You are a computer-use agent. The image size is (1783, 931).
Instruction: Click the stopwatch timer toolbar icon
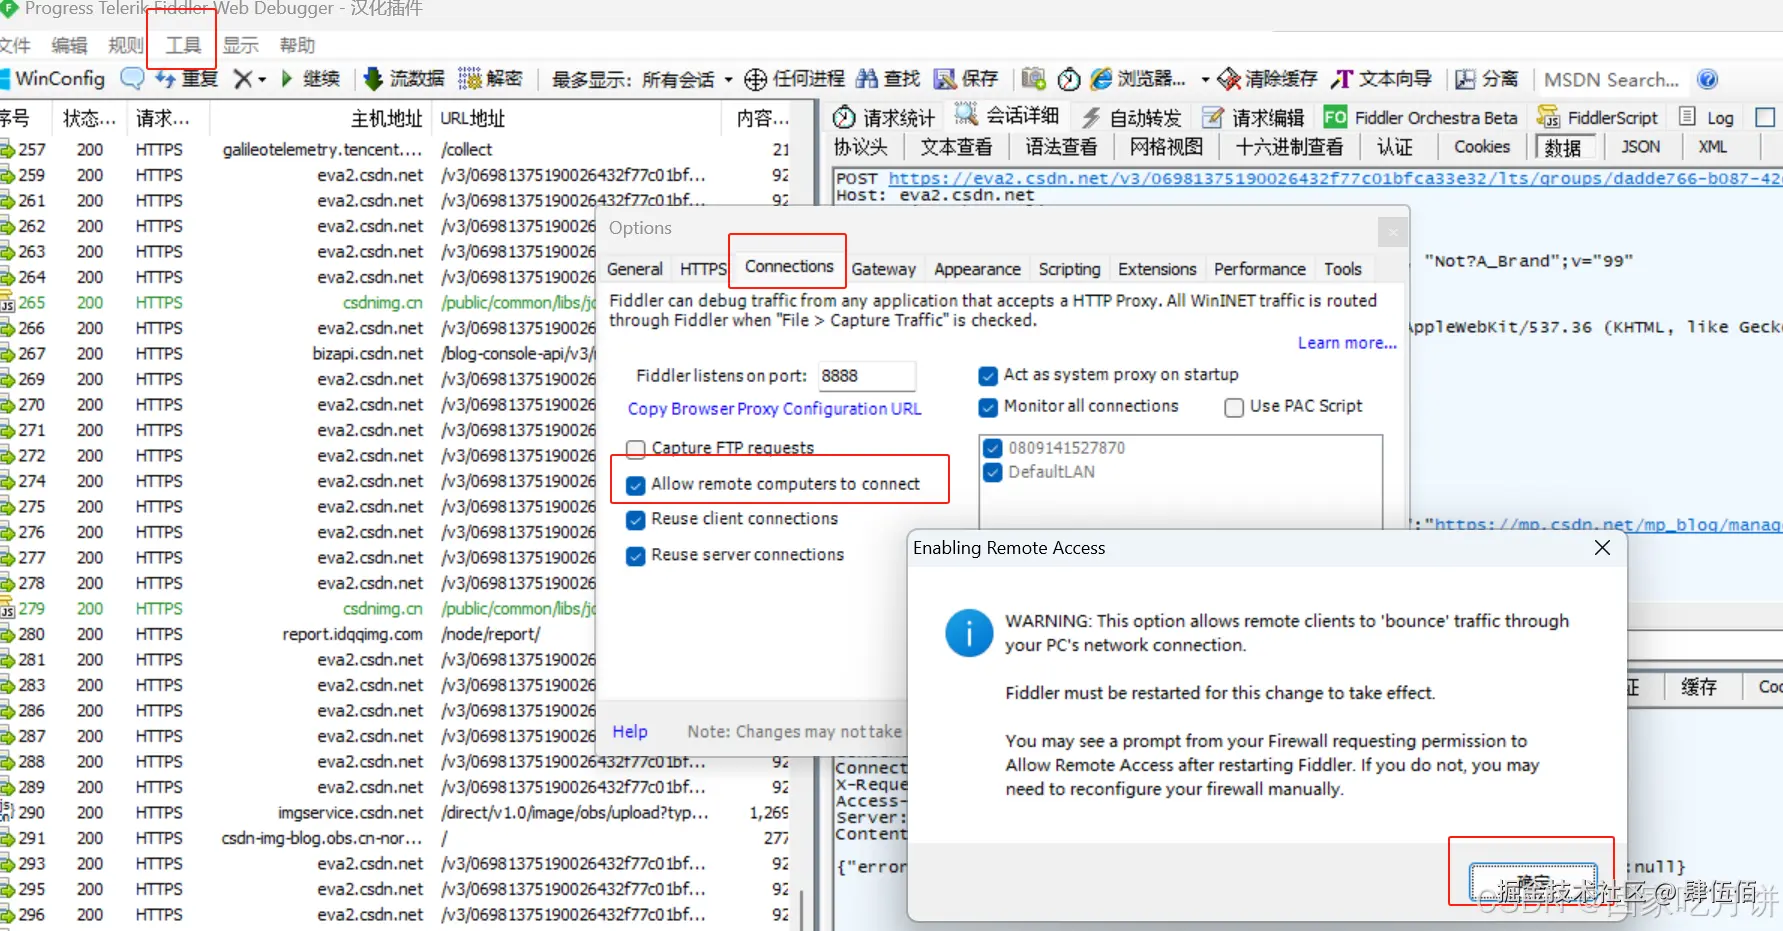1069,79
